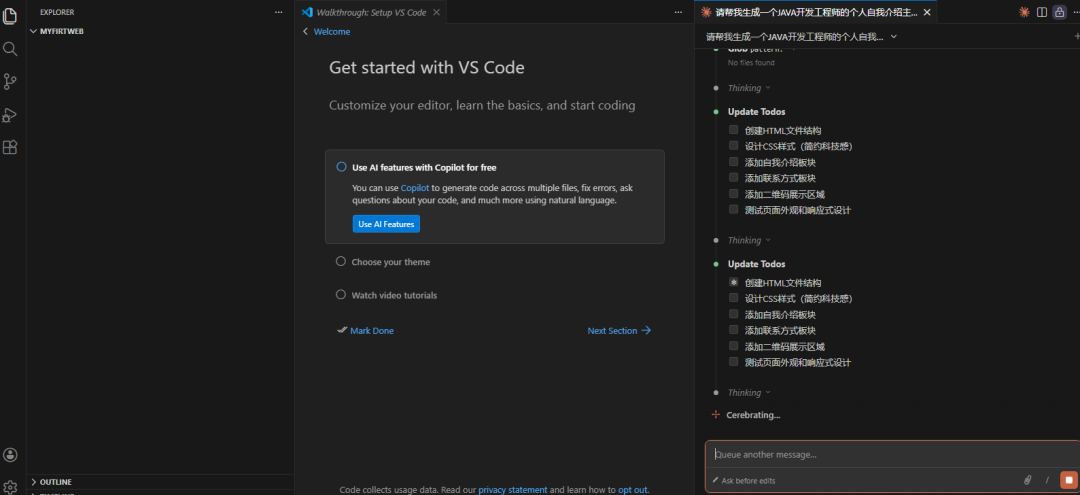1080x495 pixels.
Task: Click the Use AI features with Copilot for free heading
Action: point(424,167)
